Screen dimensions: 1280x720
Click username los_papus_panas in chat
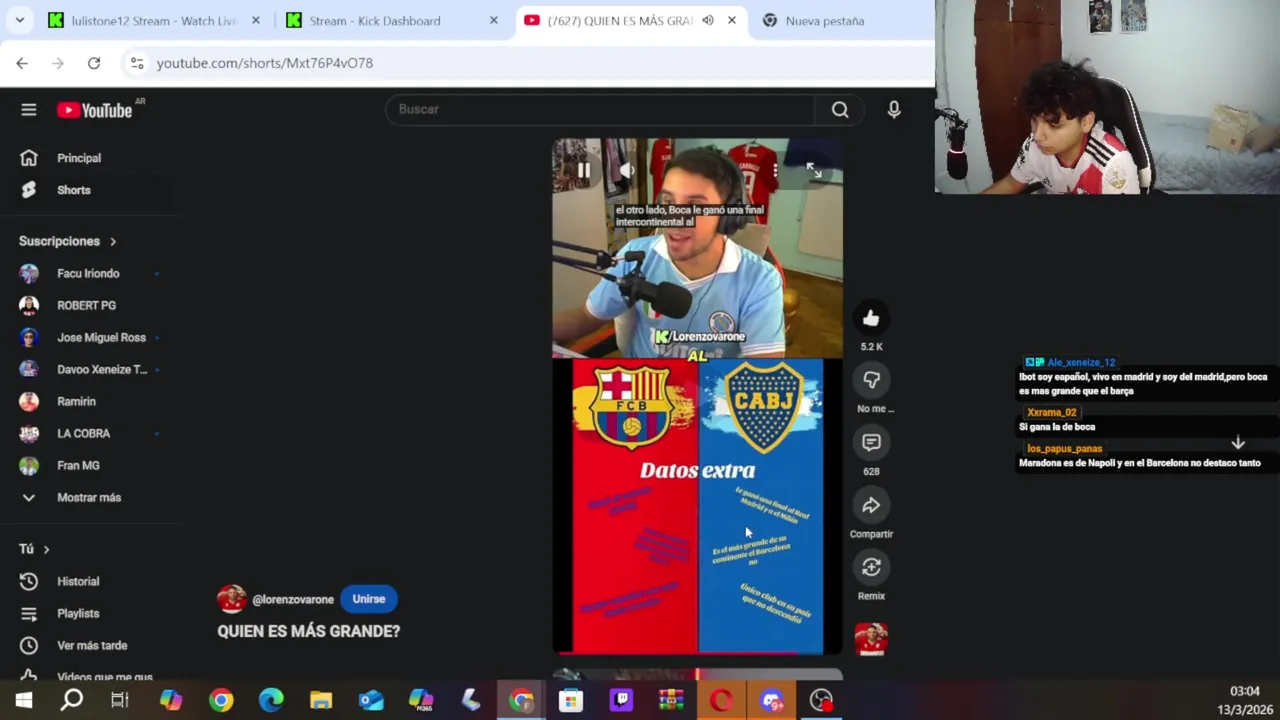tap(1064, 449)
